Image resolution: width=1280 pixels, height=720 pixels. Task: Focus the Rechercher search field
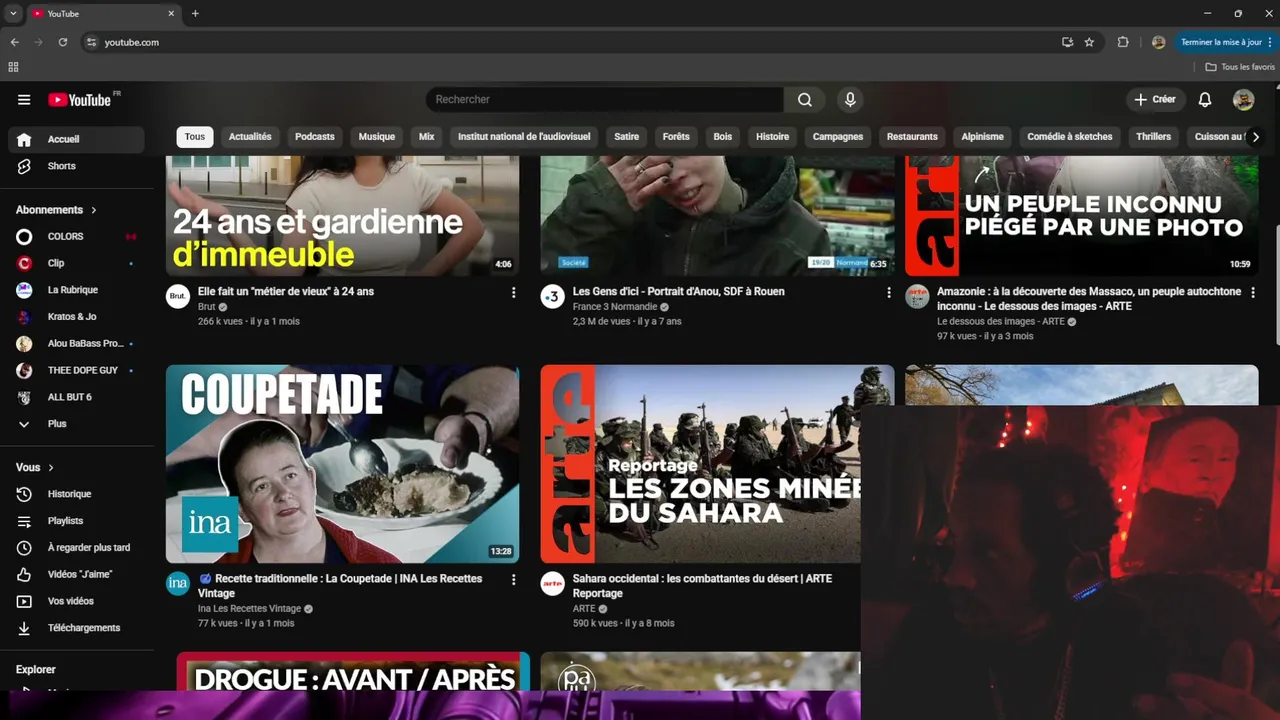(605, 100)
